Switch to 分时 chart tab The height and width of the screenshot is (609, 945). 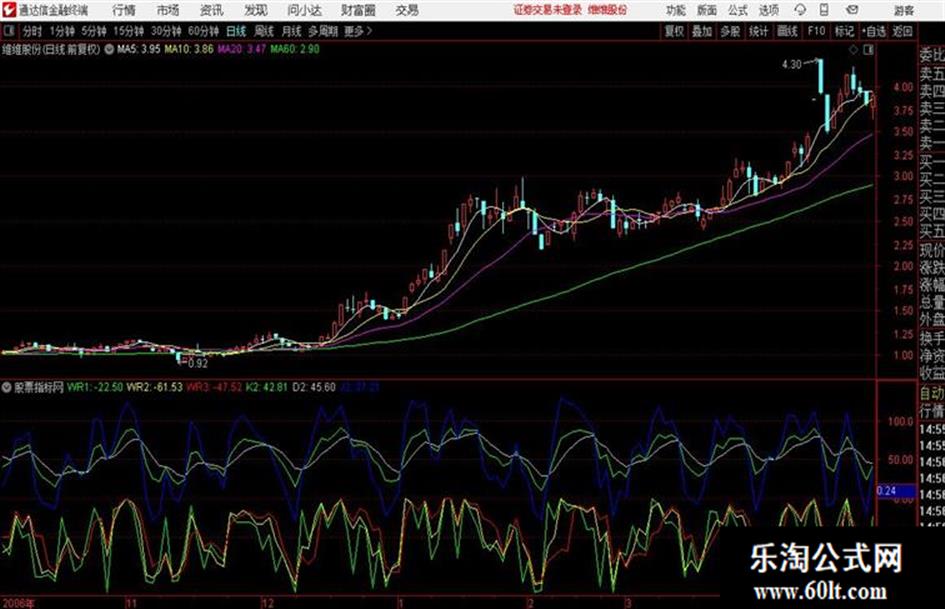point(32,31)
